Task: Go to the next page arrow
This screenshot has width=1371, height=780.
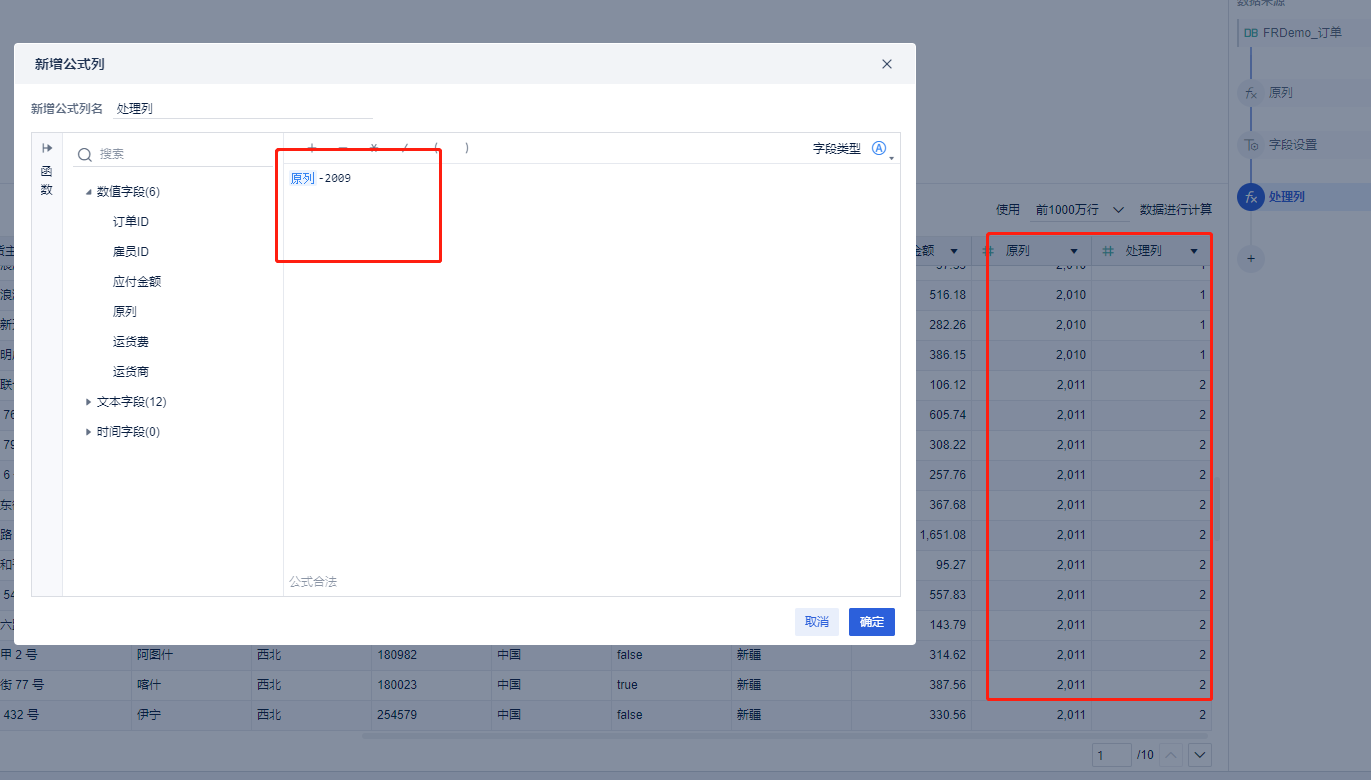Action: point(1200,755)
